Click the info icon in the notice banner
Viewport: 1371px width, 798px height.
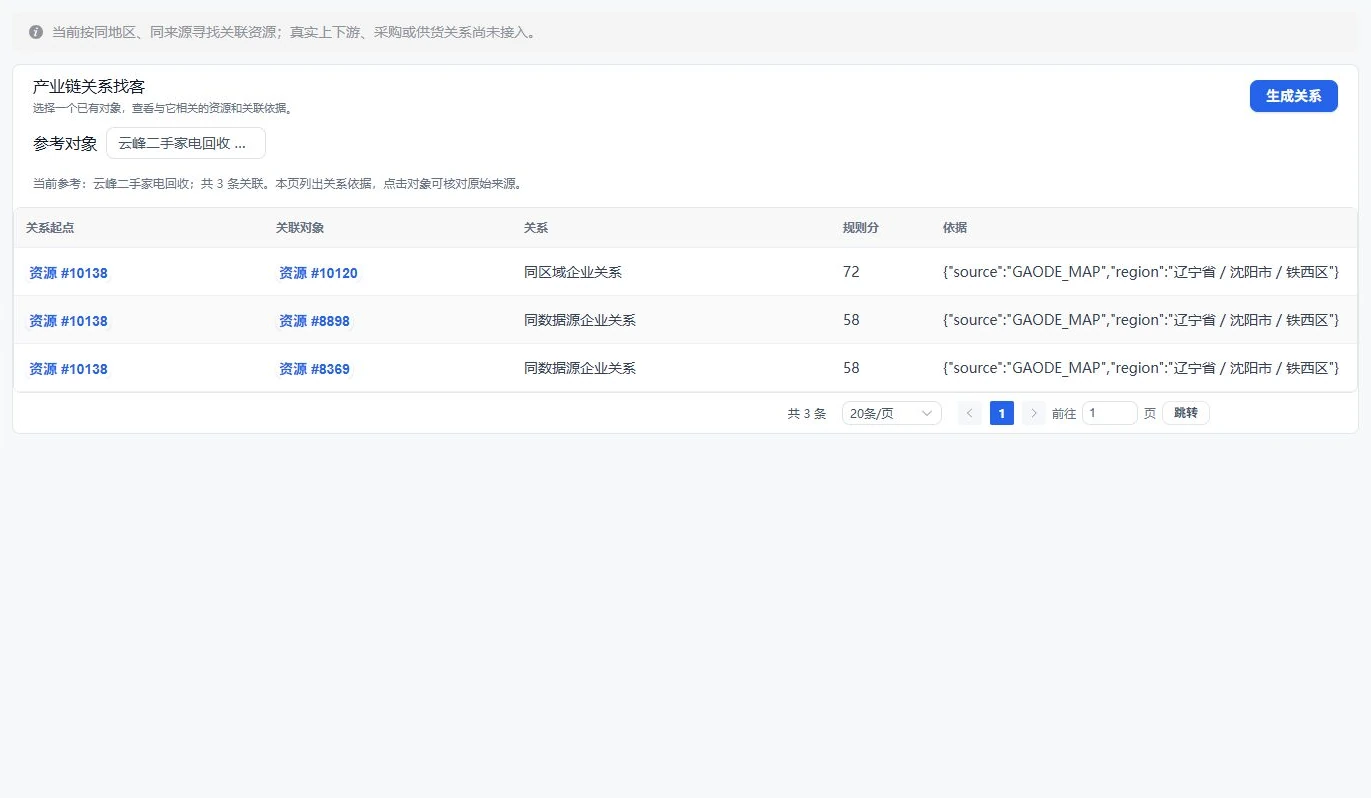coord(36,32)
